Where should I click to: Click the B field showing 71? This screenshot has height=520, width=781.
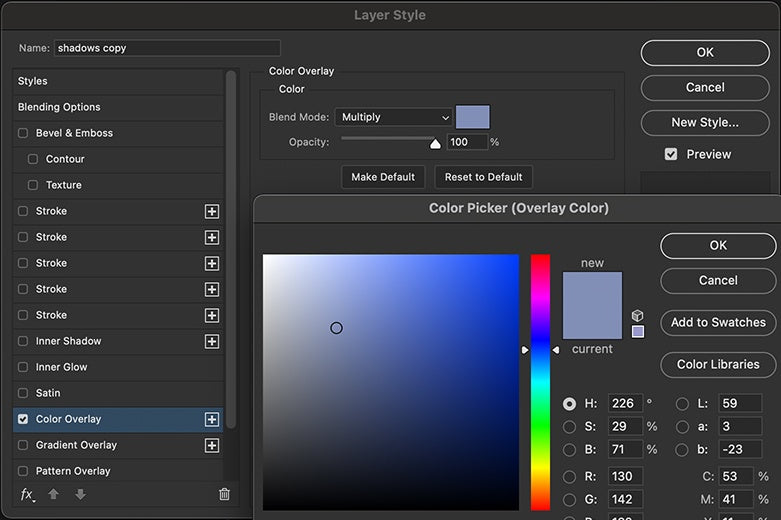(x=625, y=449)
